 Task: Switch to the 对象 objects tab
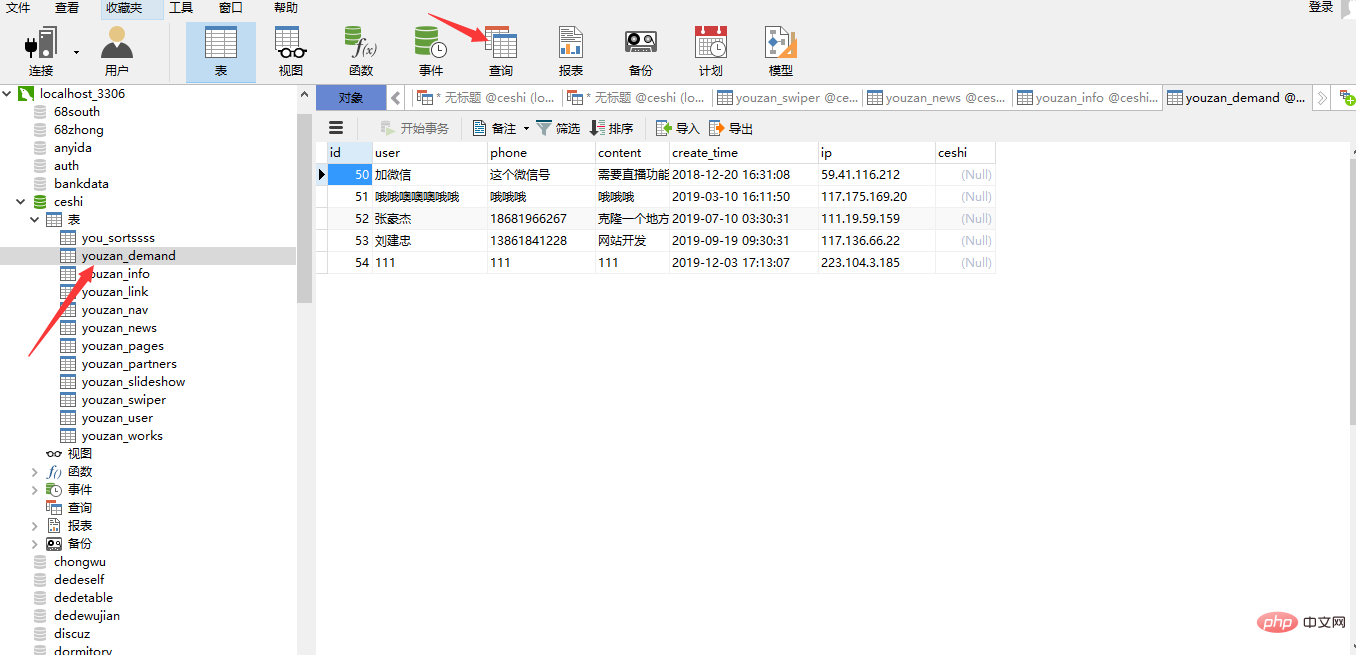point(351,98)
